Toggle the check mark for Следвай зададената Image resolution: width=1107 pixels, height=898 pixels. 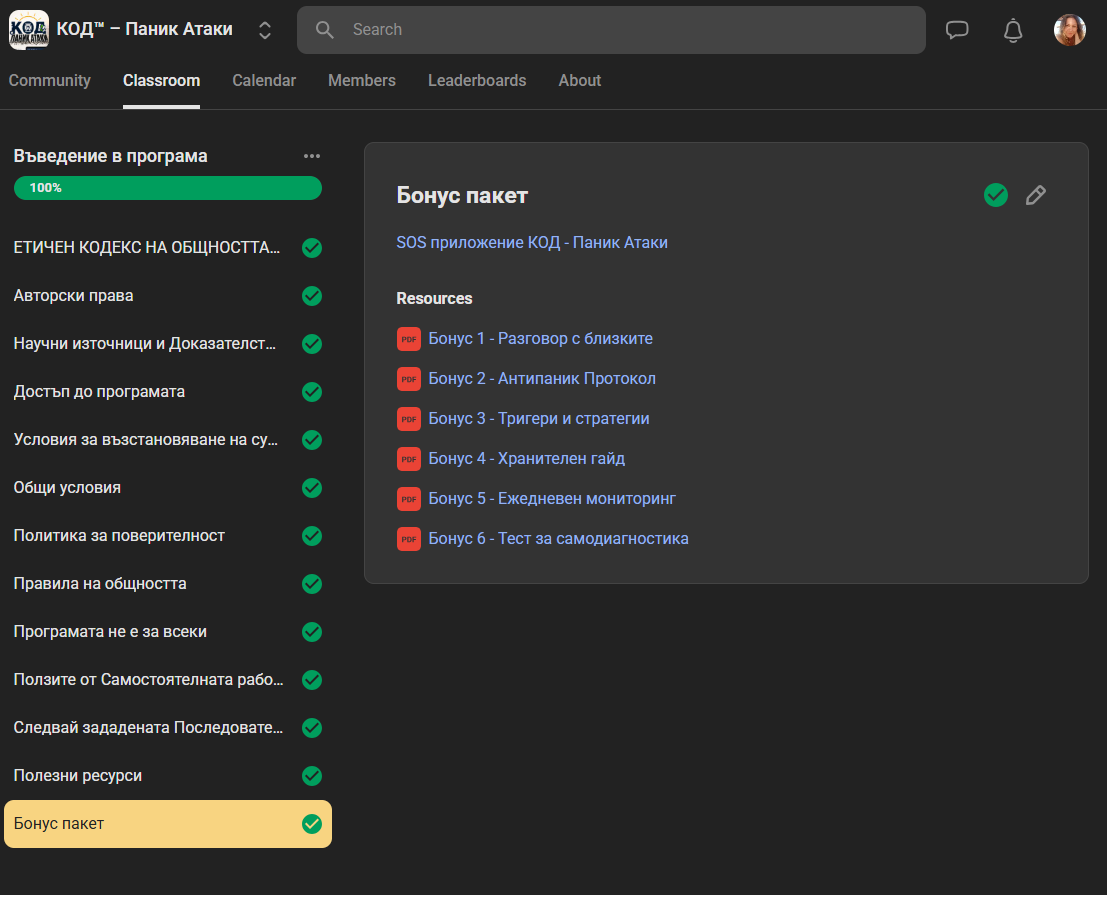click(312, 728)
